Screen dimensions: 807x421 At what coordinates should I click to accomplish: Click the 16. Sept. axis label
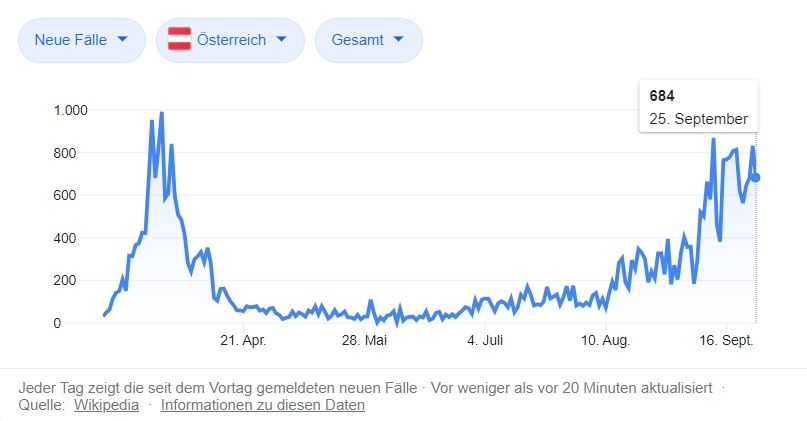point(727,341)
